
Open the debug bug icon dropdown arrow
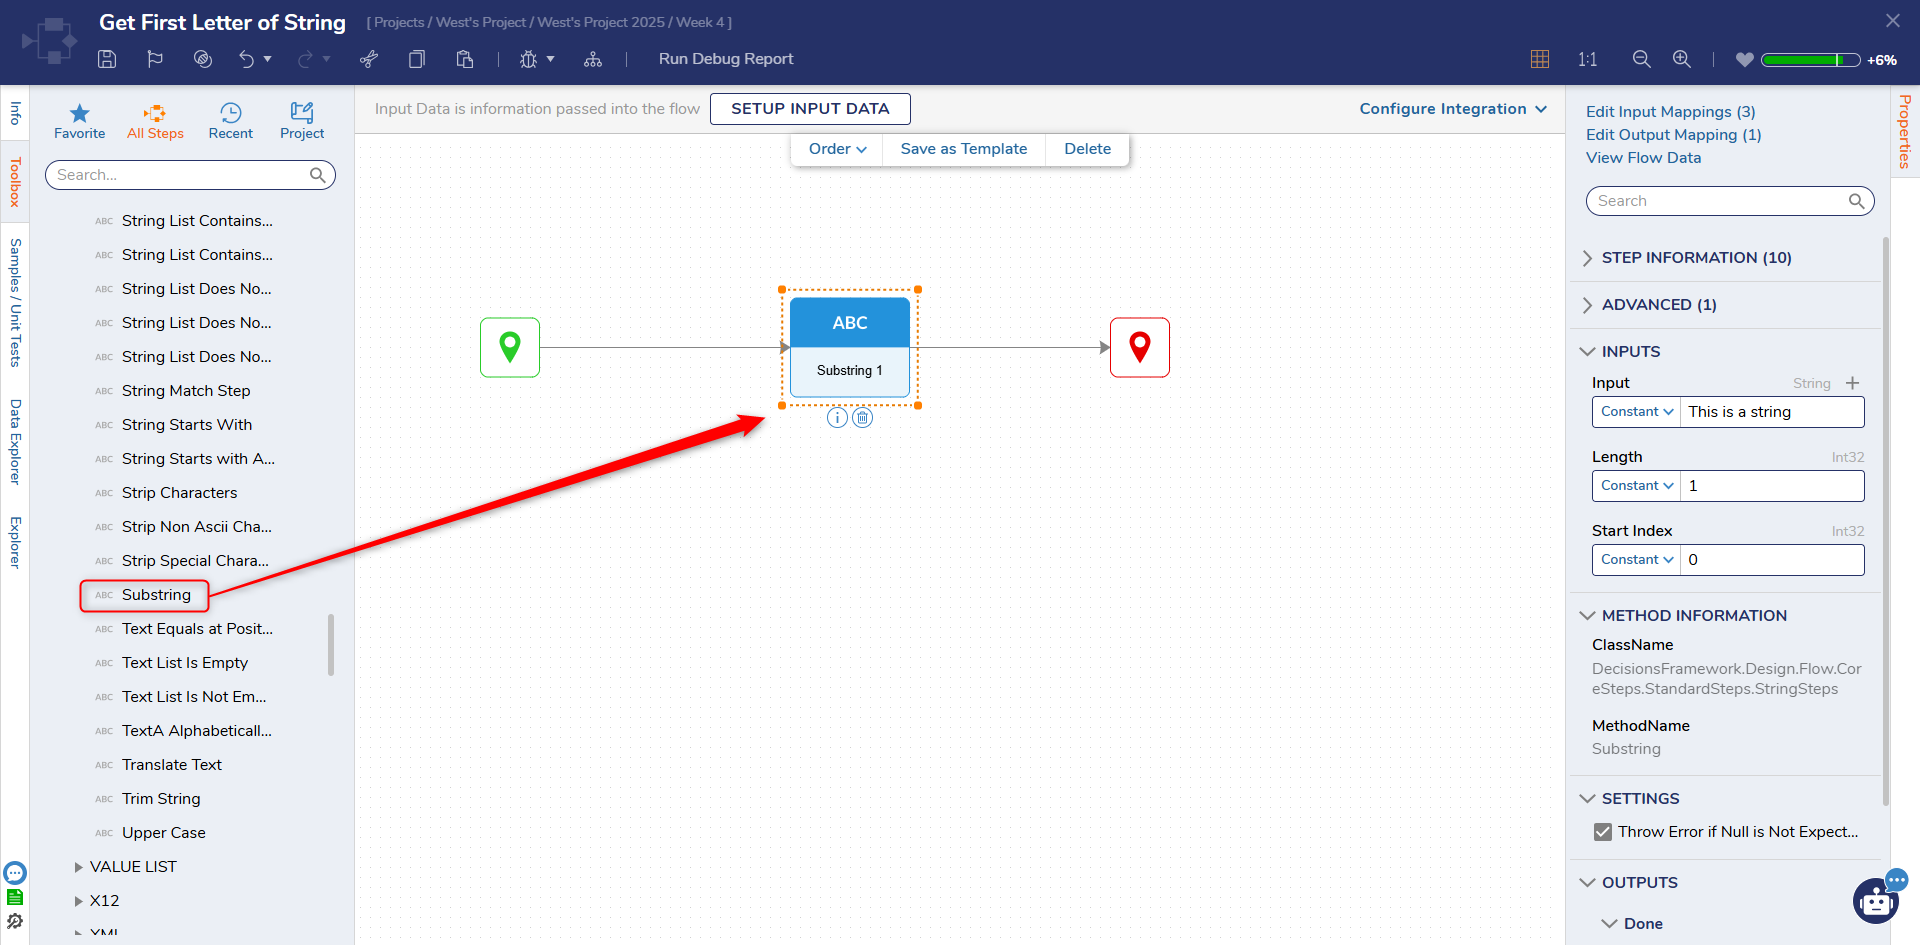point(550,59)
